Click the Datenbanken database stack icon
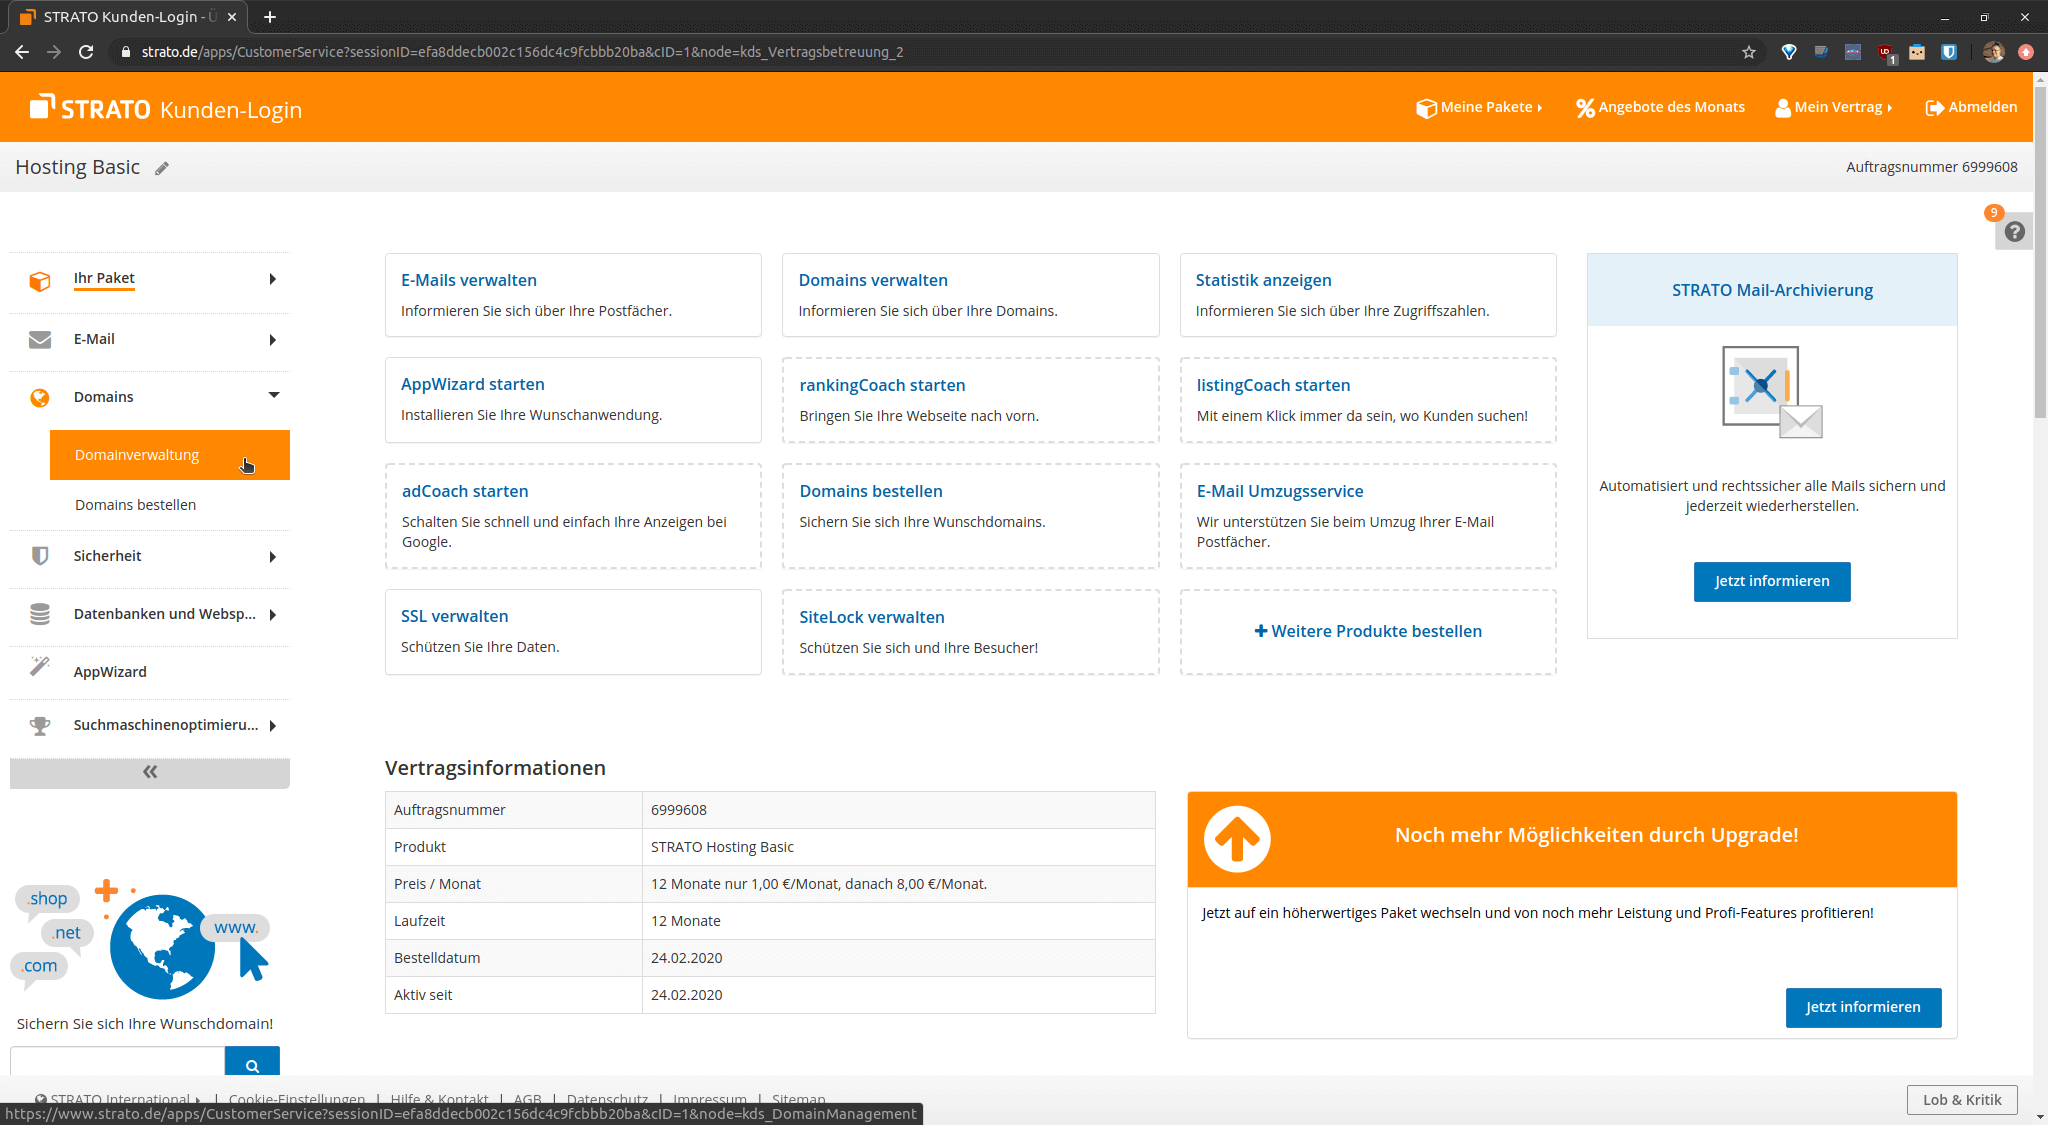 (40, 614)
